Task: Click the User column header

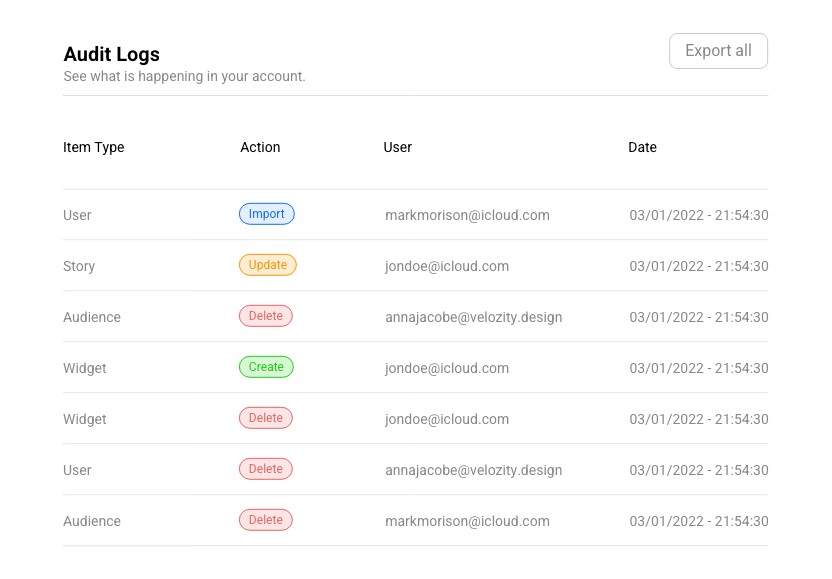Action: pyautogui.click(x=398, y=147)
